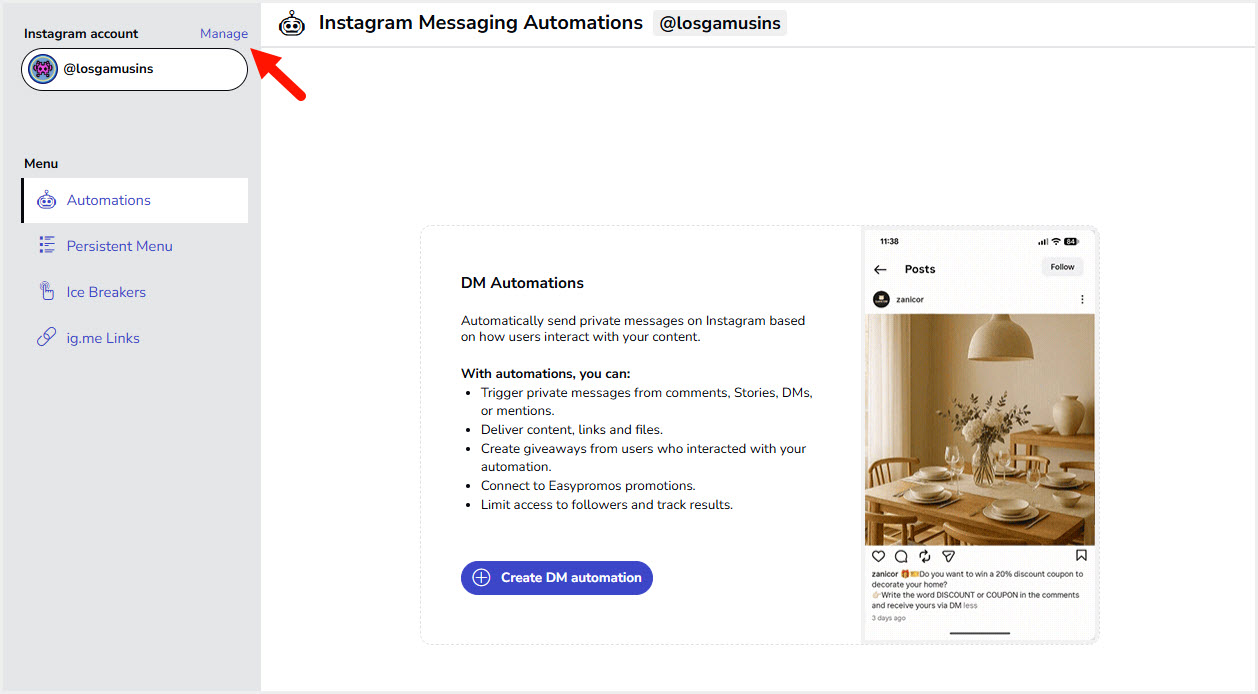
Task: Click the robot icon beside the page title
Action: (292, 23)
